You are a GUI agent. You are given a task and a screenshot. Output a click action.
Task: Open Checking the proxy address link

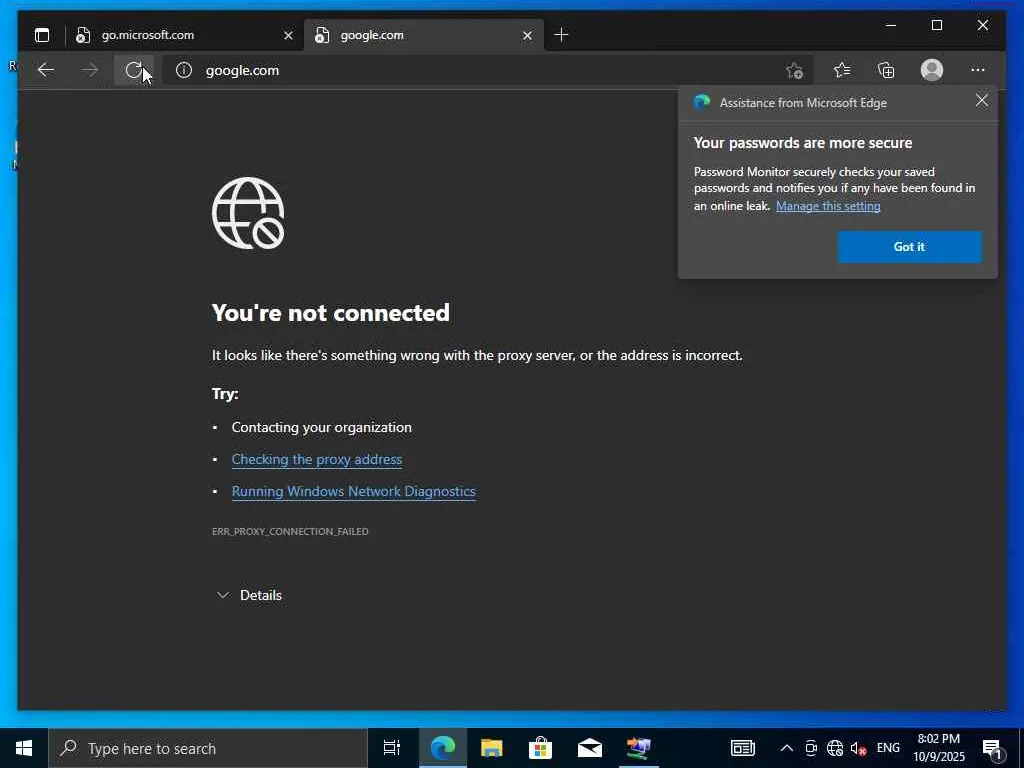317,460
